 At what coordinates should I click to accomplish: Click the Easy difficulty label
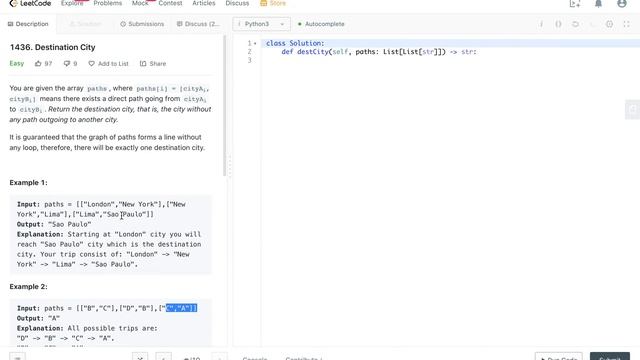(x=17, y=63)
